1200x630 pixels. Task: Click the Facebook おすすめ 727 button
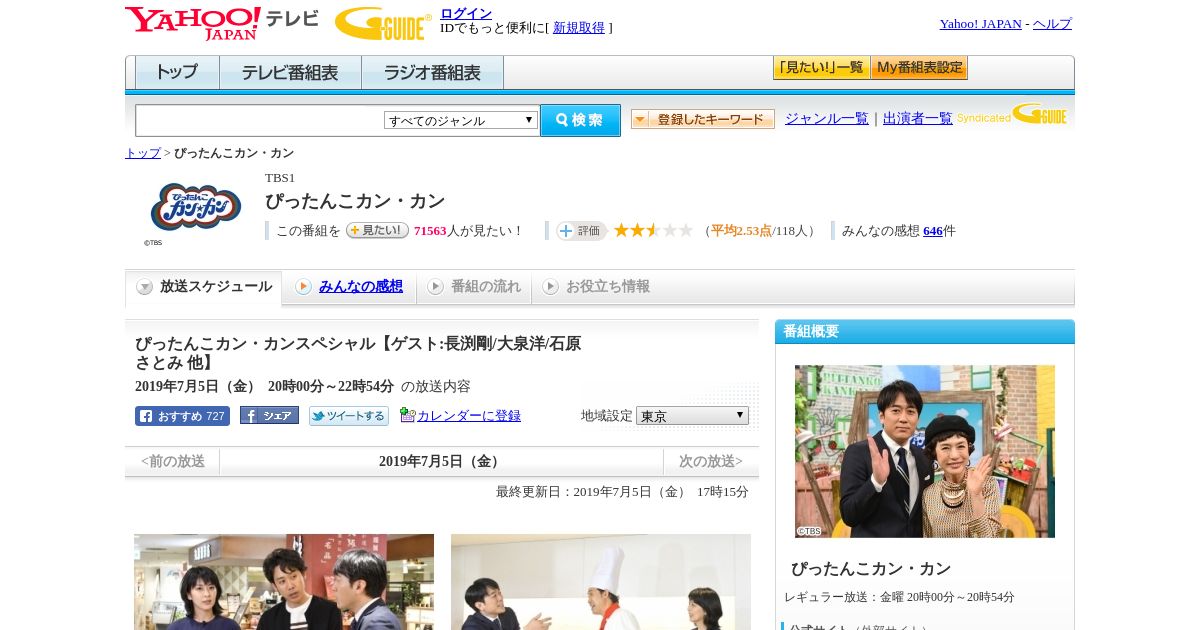tap(182, 416)
